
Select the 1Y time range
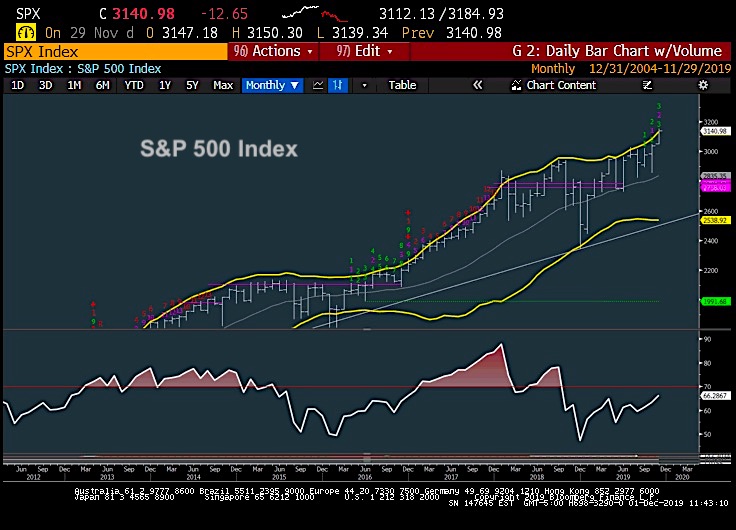pyautogui.click(x=165, y=85)
